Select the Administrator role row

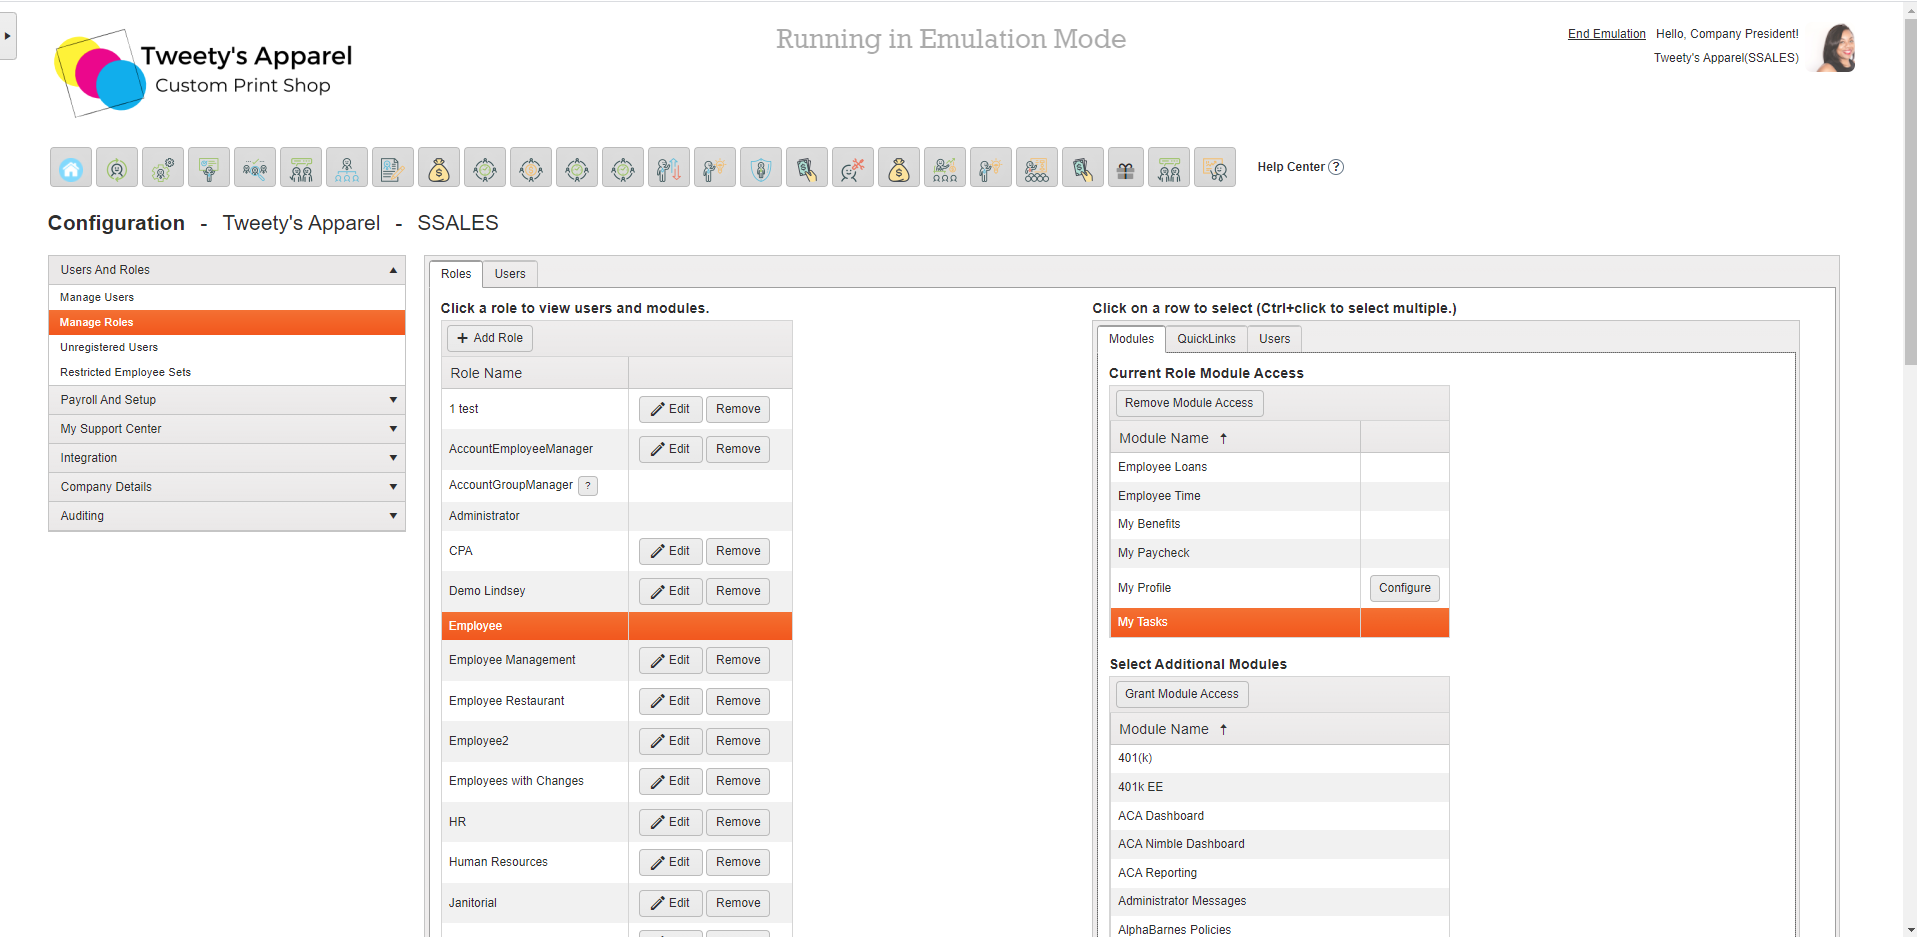(x=617, y=516)
